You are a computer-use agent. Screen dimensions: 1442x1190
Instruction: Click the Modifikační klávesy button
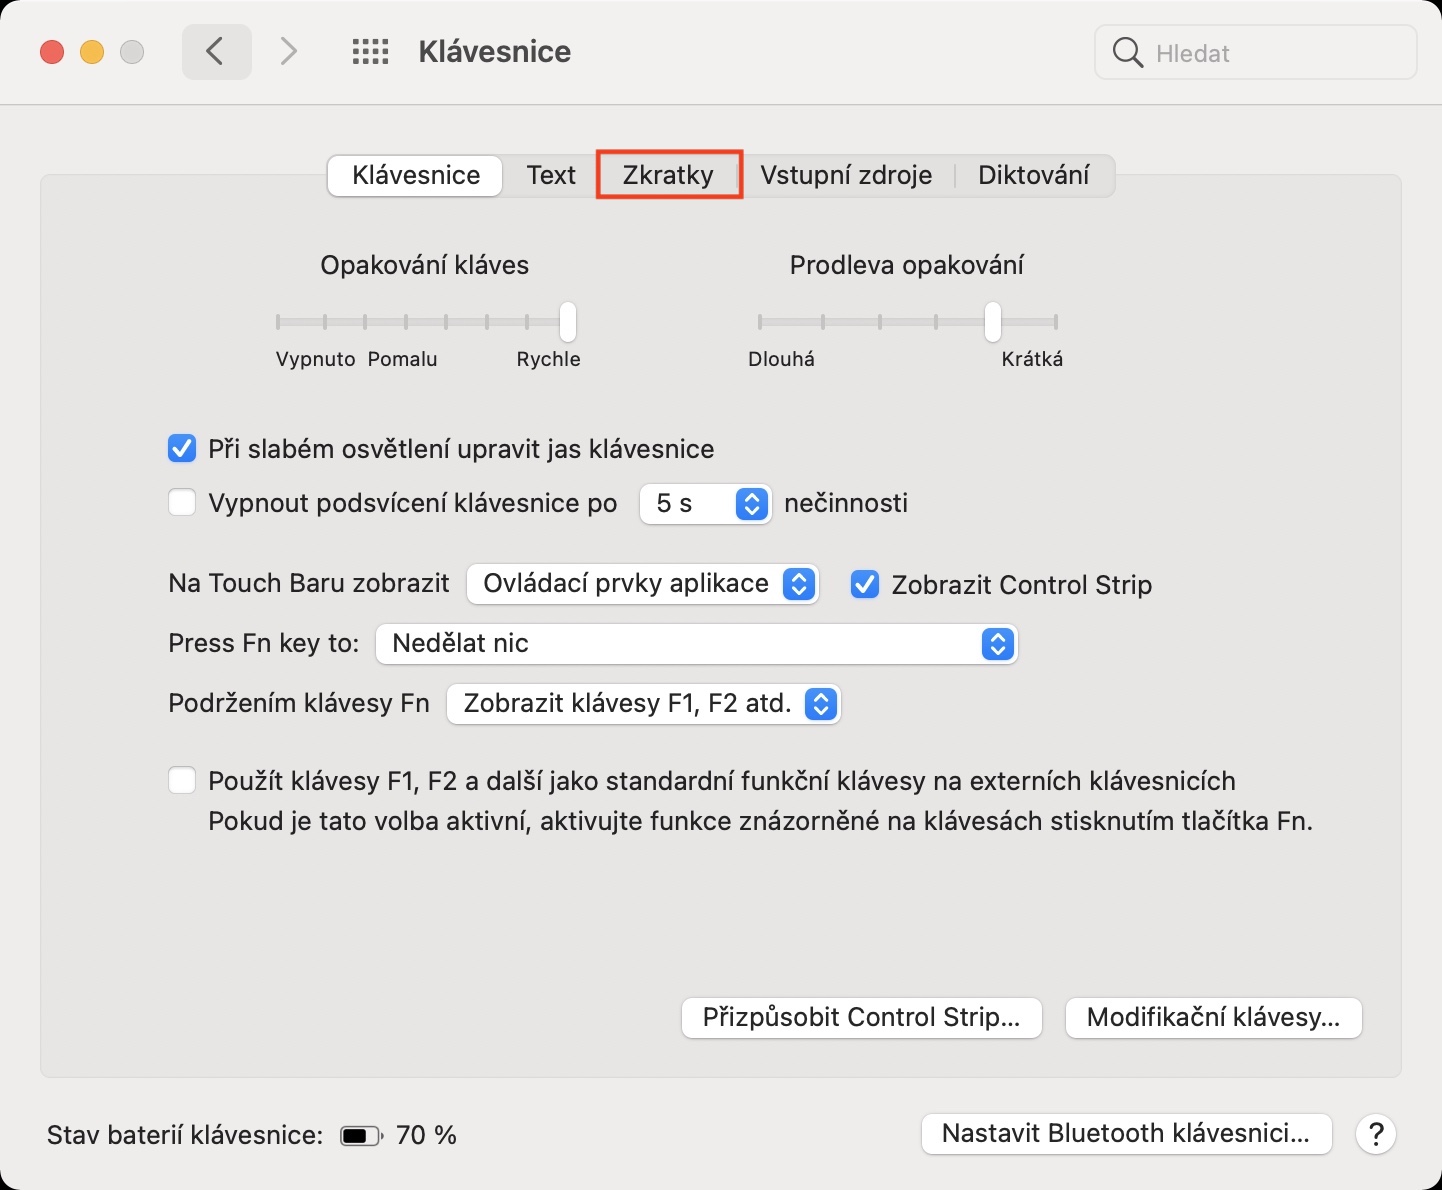[1213, 1018]
